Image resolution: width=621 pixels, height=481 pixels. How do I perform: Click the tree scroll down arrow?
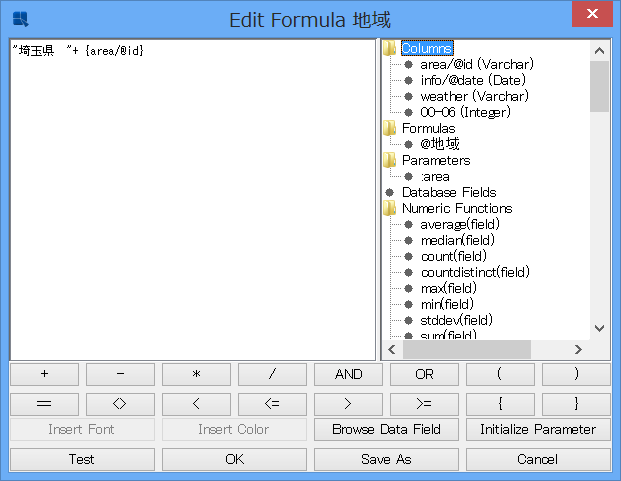point(600,329)
